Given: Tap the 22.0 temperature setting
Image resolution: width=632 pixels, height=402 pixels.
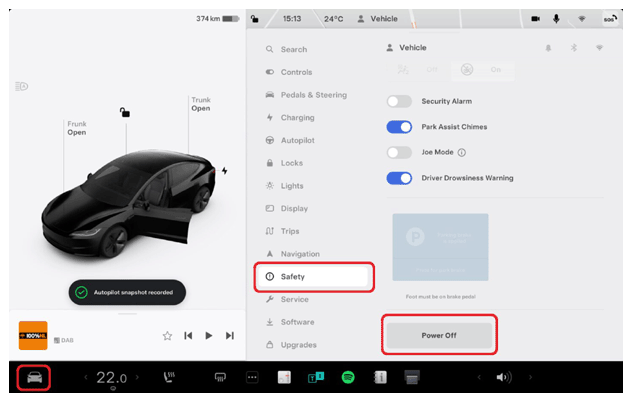Looking at the screenshot, I should (x=112, y=378).
